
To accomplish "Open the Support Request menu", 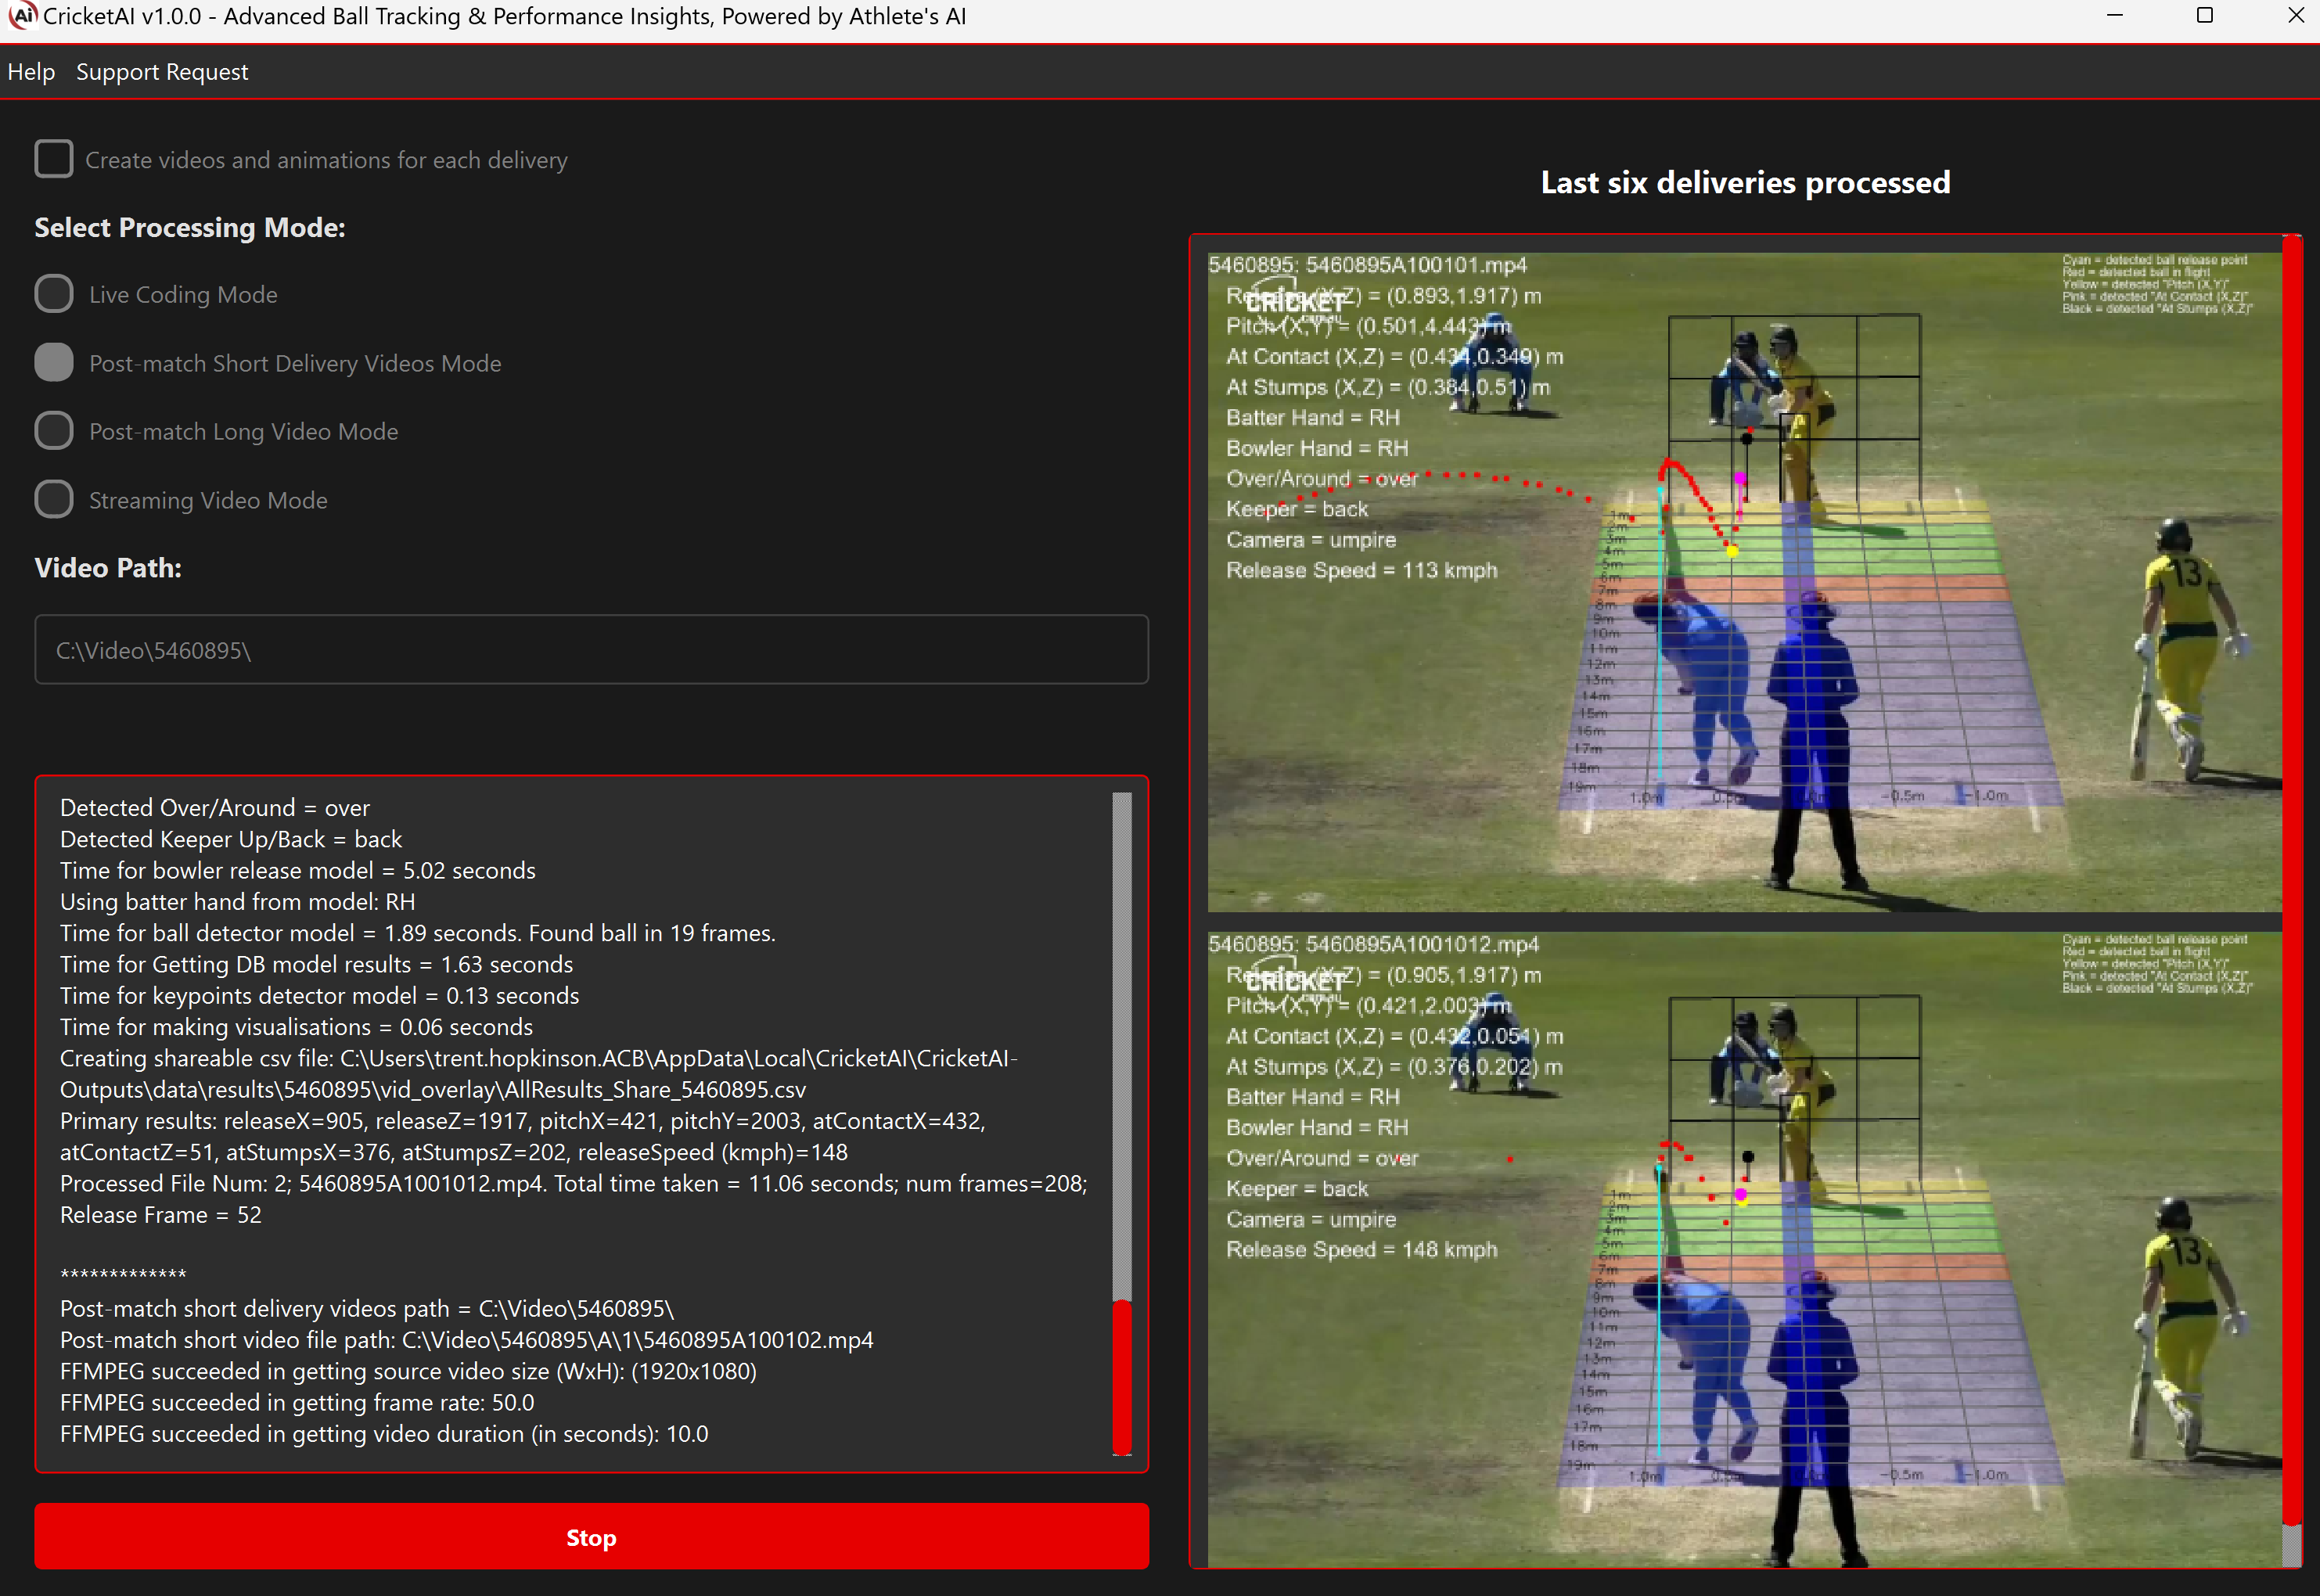I will point(162,72).
